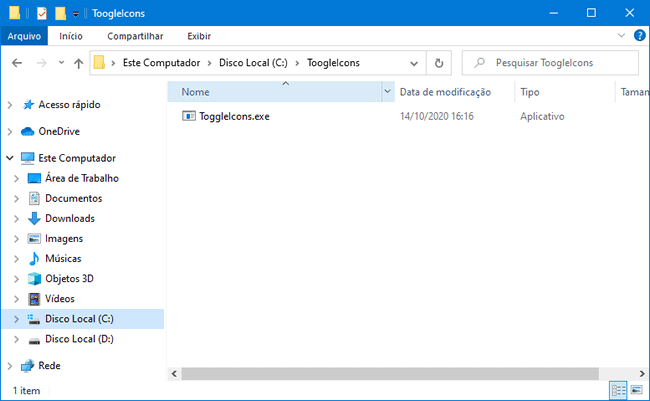Image resolution: width=650 pixels, height=401 pixels.
Task: Click the New Folder icon in the title bar
Action: tap(60, 14)
